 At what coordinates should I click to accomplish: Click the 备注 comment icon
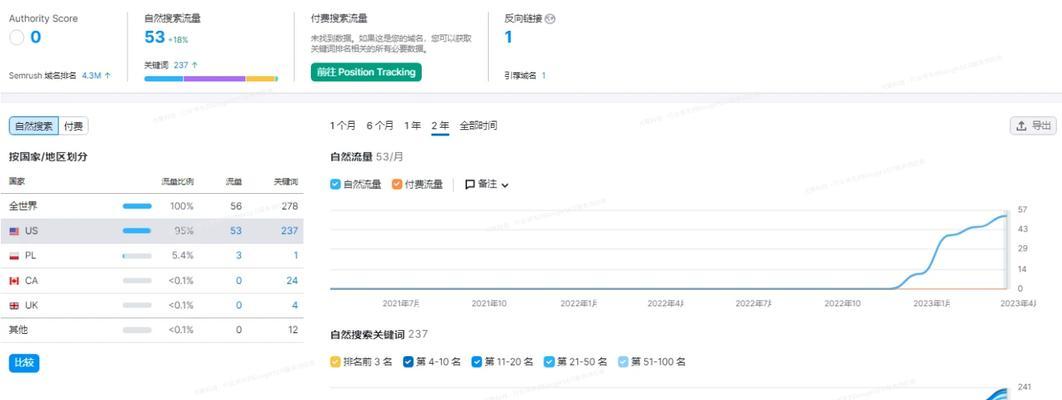[470, 184]
